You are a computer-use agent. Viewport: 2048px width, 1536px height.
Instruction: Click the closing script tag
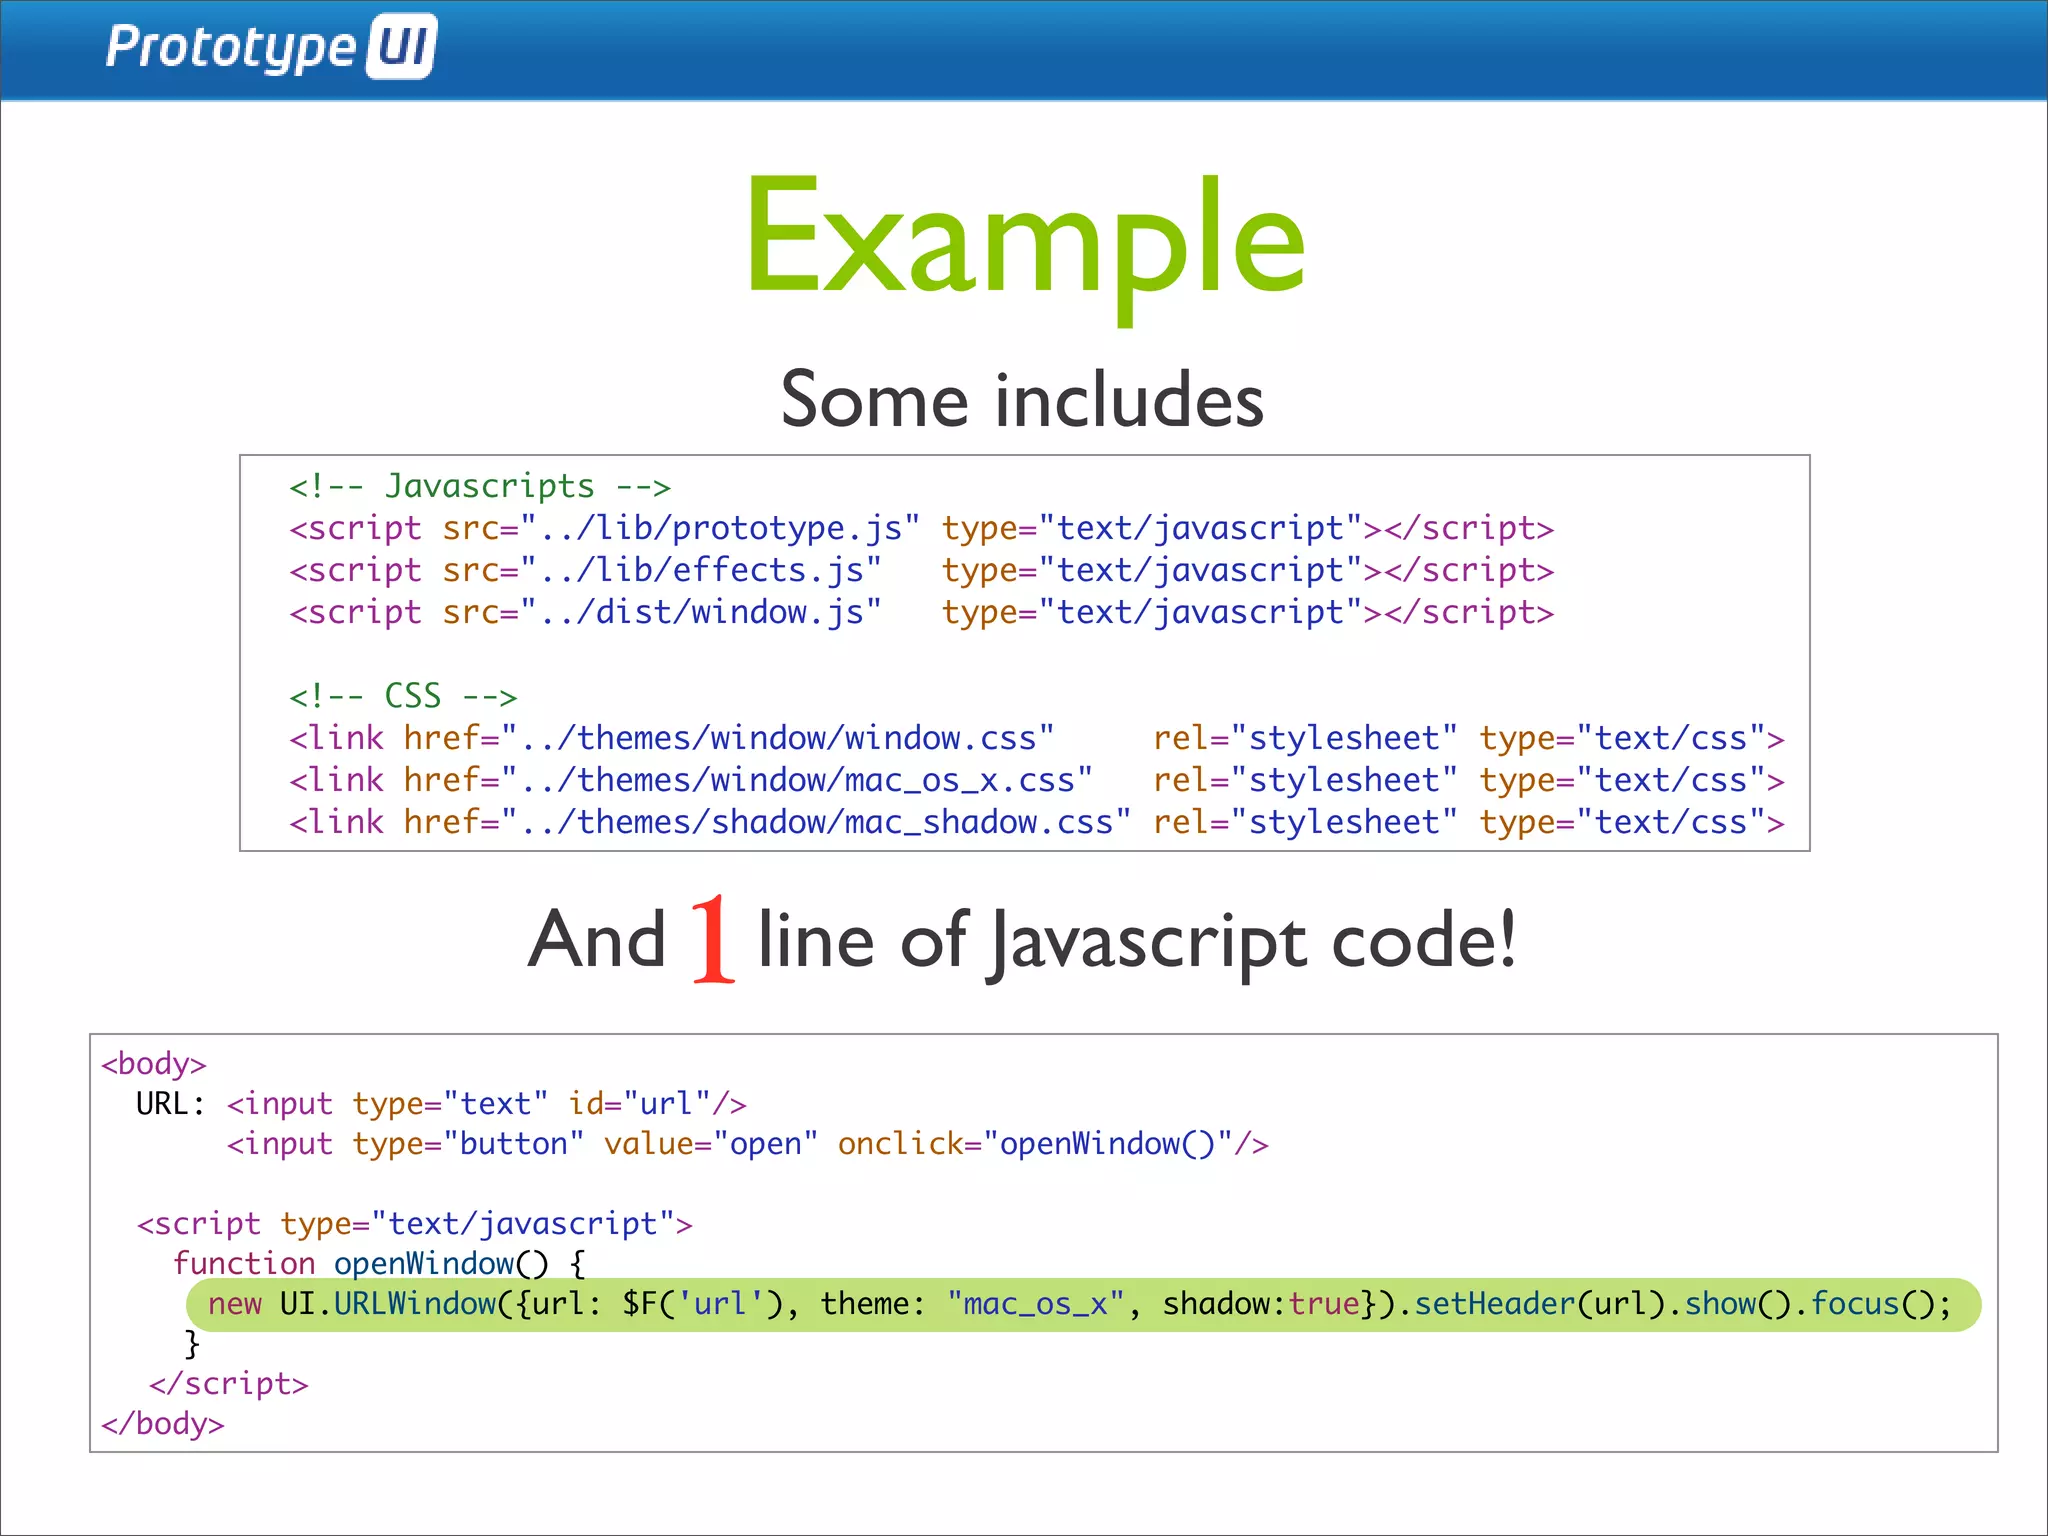pos(229,1384)
